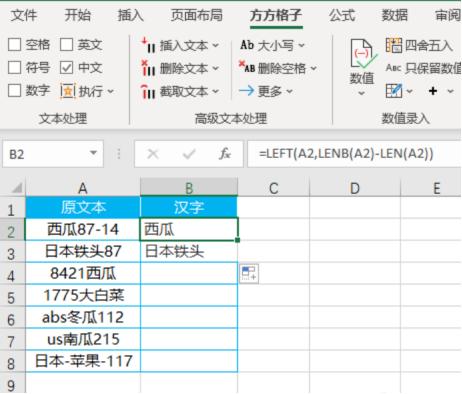Image resolution: width=462 pixels, height=394 pixels.
Task: Open the 截取文本 dropdown arrow
Action: [216, 91]
